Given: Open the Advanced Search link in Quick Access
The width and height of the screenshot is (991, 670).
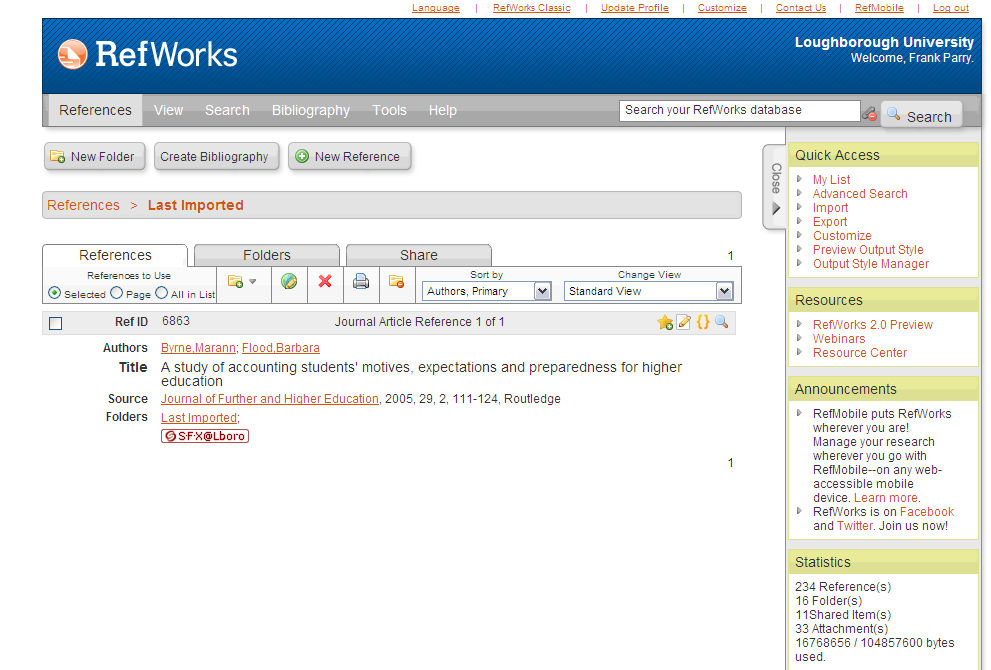Looking at the screenshot, I should click(x=860, y=194).
